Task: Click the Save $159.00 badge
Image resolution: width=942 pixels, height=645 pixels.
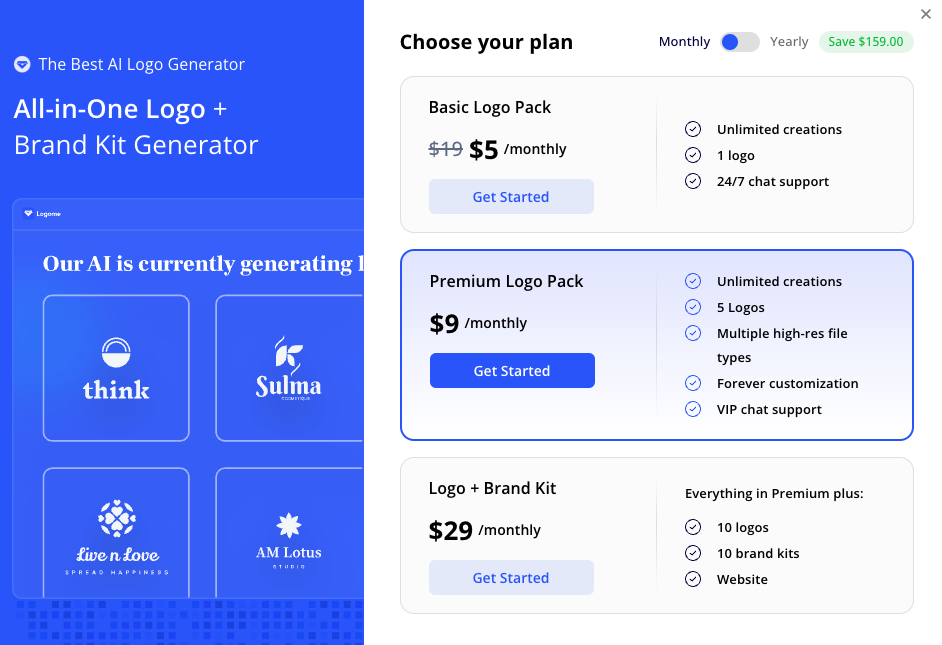Action: click(x=866, y=42)
